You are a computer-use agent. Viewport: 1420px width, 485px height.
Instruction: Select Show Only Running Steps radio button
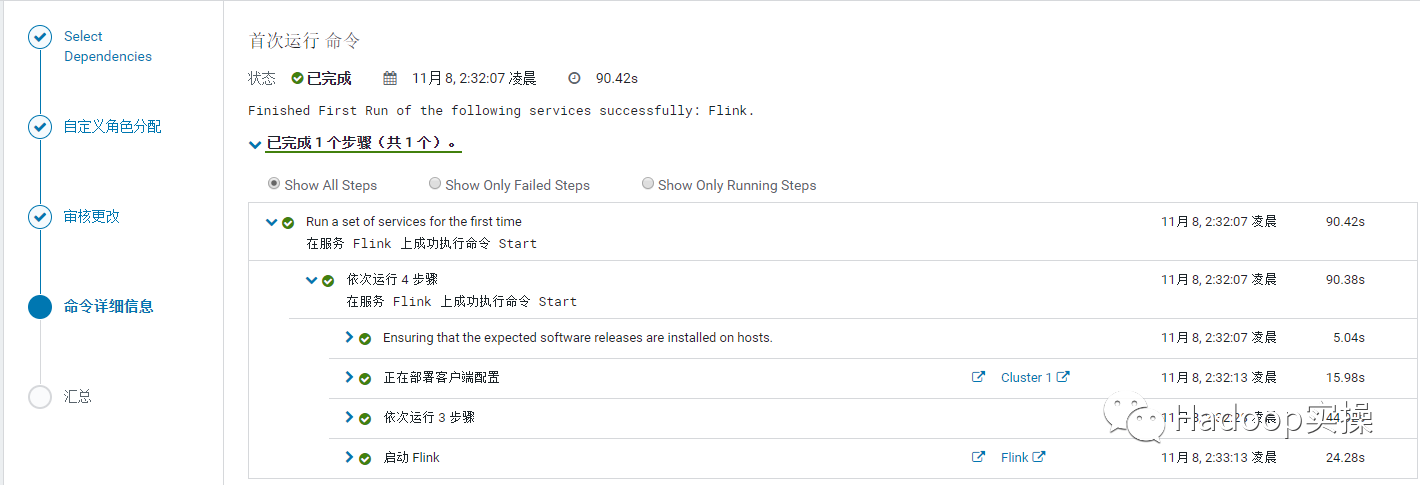coord(648,184)
